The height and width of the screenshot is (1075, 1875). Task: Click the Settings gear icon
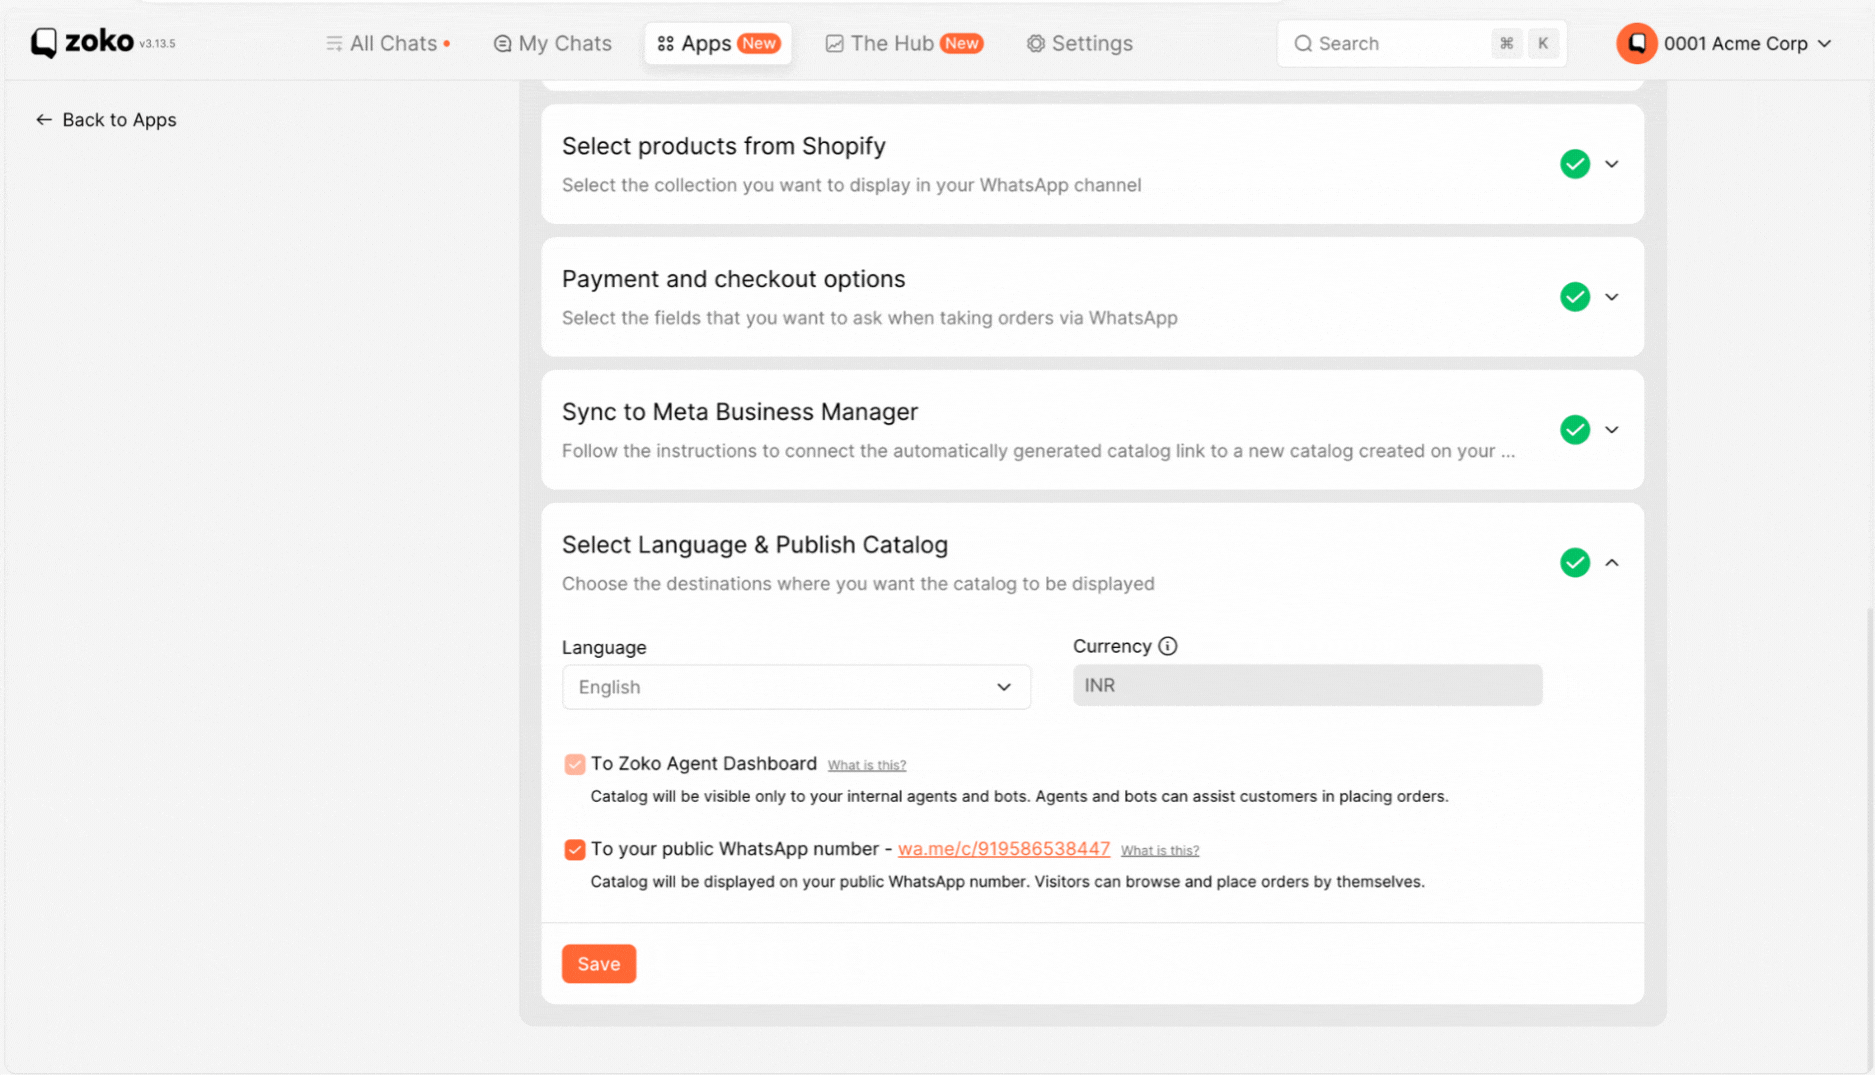click(1036, 43)
